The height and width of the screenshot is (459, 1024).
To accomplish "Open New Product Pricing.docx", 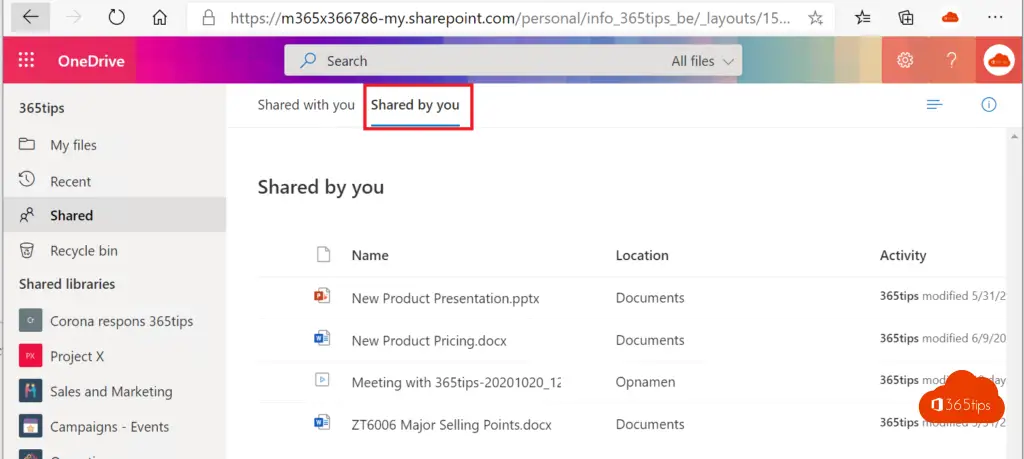I will click(x=429, y=341).
